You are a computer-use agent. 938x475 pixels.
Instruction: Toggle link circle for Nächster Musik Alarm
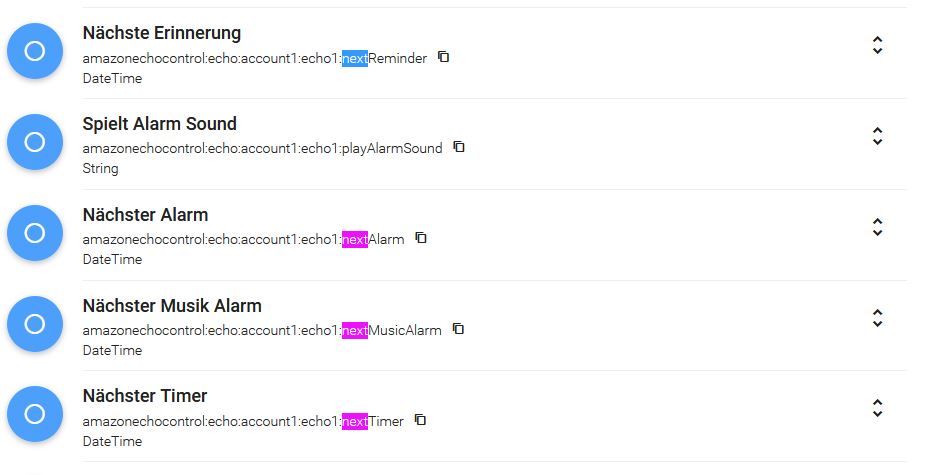pos(35,324)
